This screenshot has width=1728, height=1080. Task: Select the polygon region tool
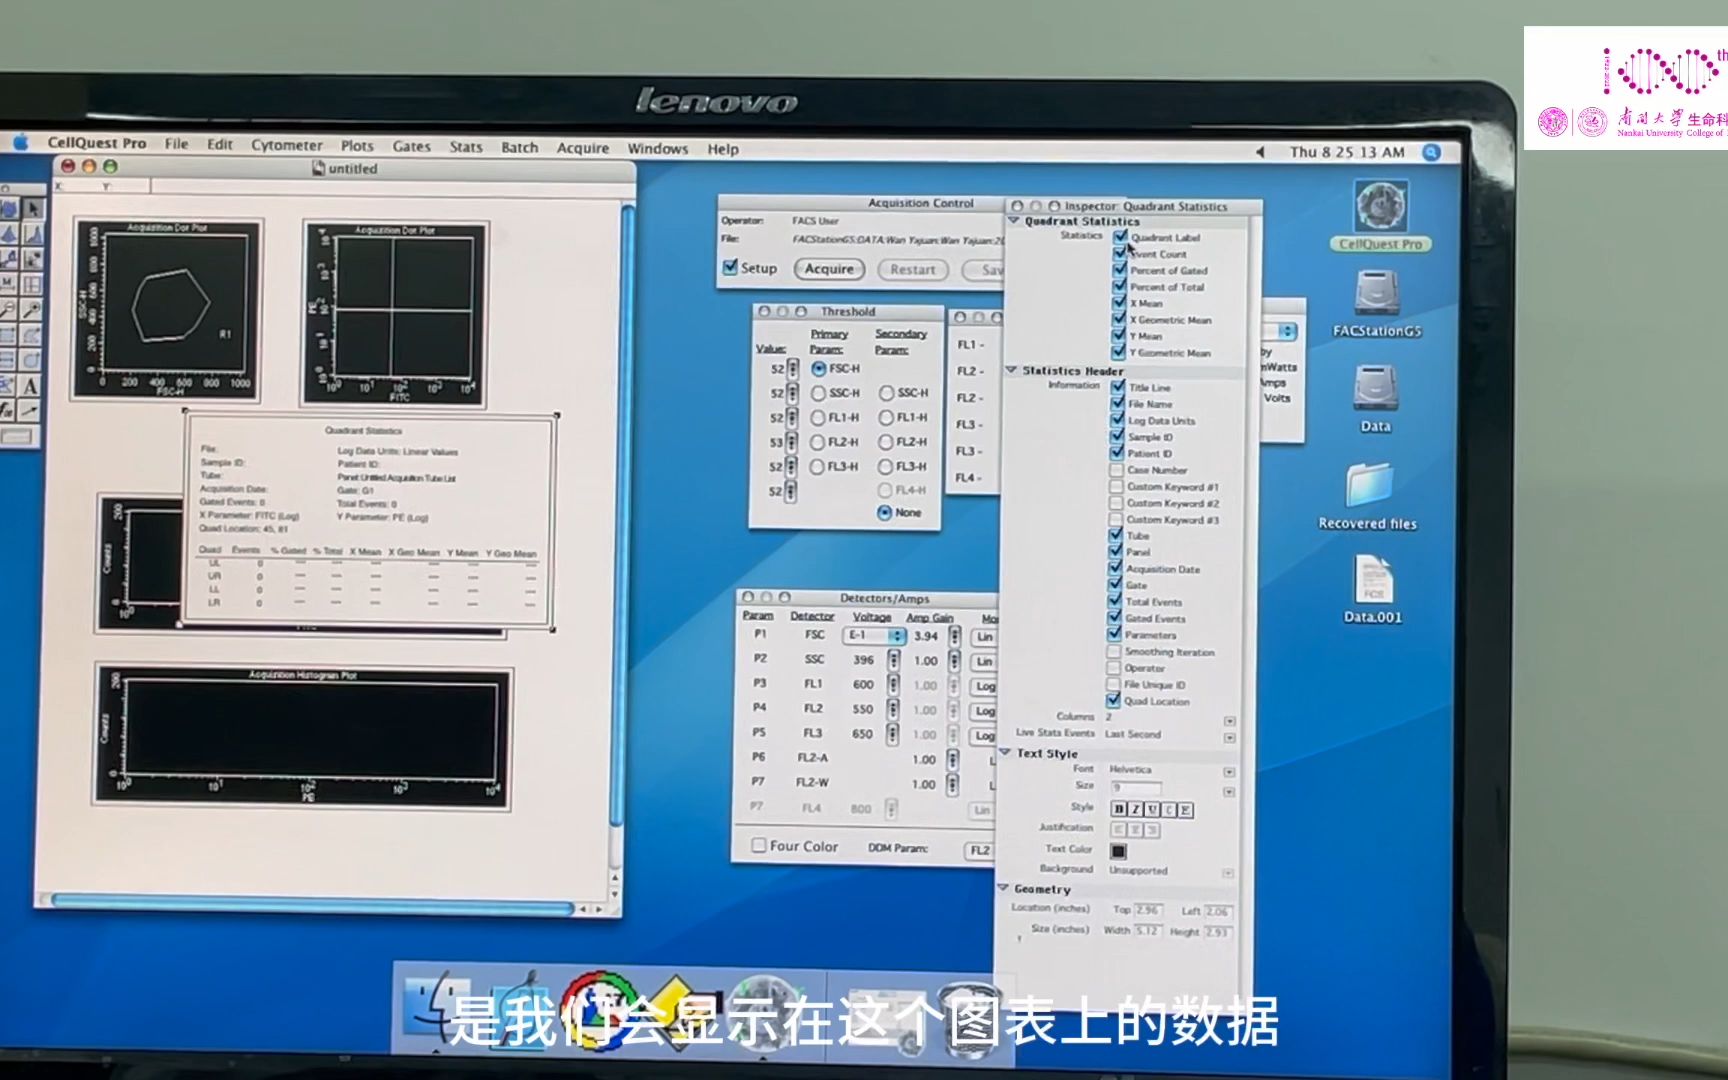[31, 335]
